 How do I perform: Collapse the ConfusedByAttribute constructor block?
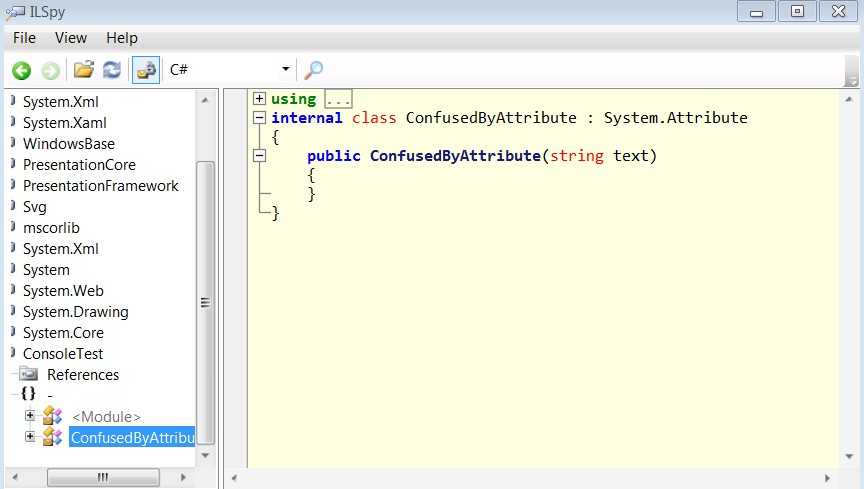click(259, 155)
